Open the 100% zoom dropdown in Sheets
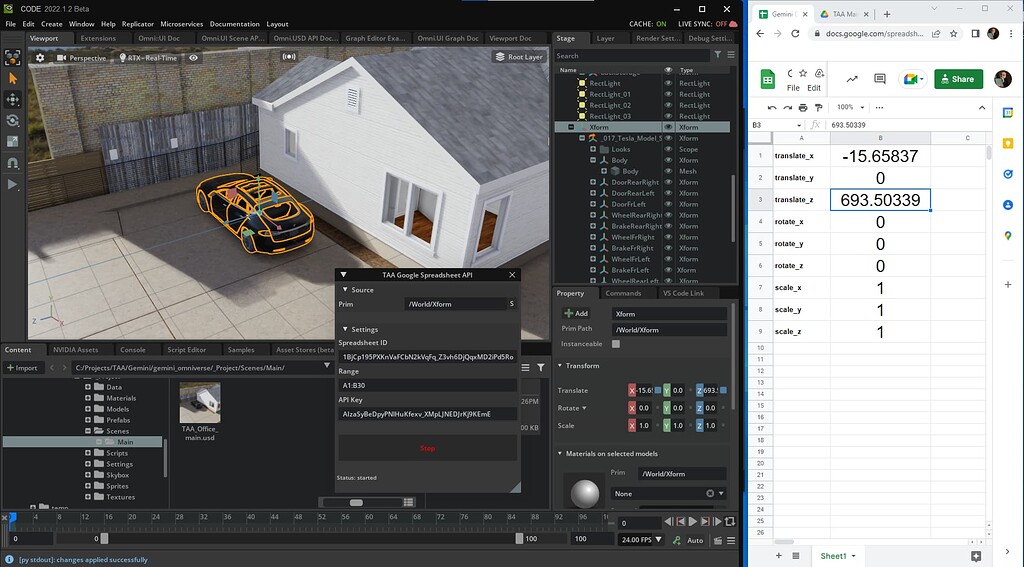 click(851, 107)
